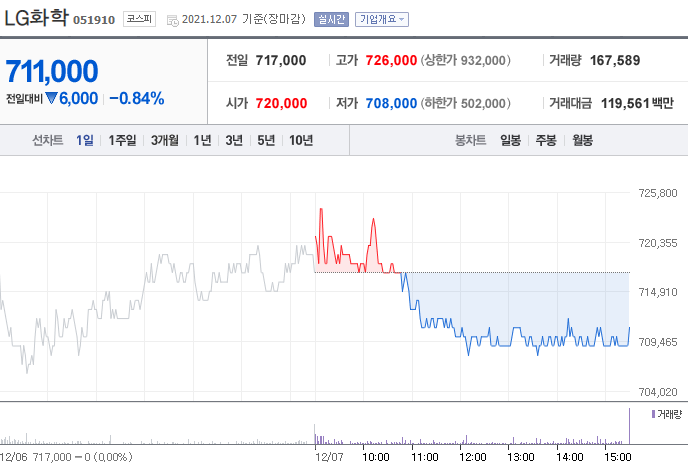Click the 13:00 time axis label
688x476 pixels.
pyautogui.click(x=521, y=457)
